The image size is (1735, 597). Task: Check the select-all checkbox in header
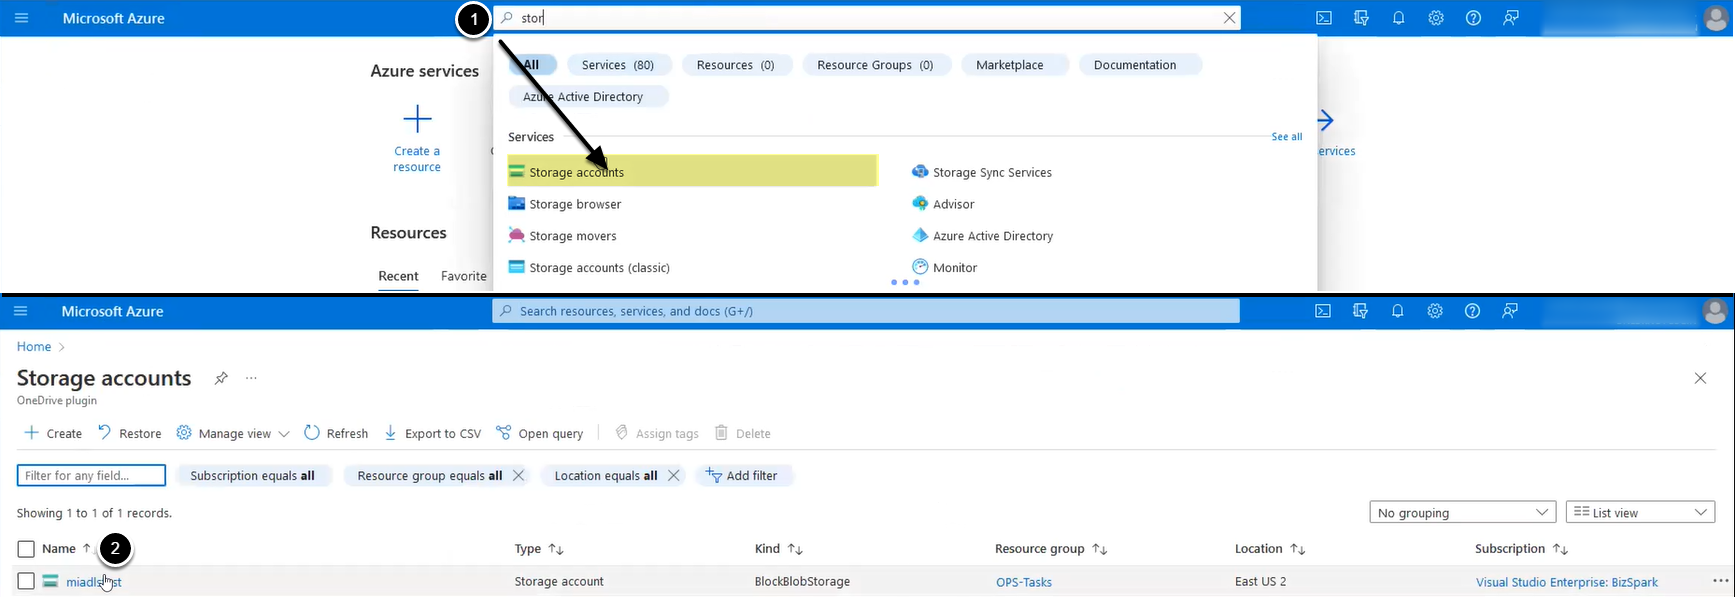tap(26, 549)
